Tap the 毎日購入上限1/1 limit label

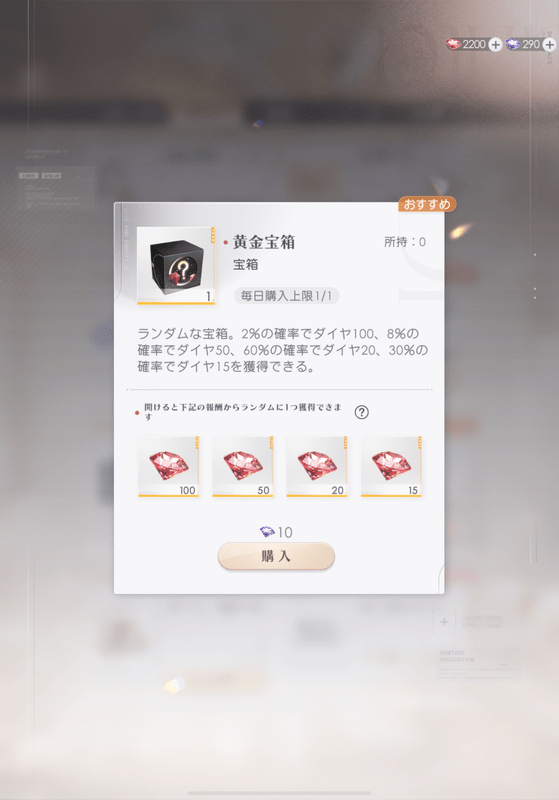coord(286,296)
